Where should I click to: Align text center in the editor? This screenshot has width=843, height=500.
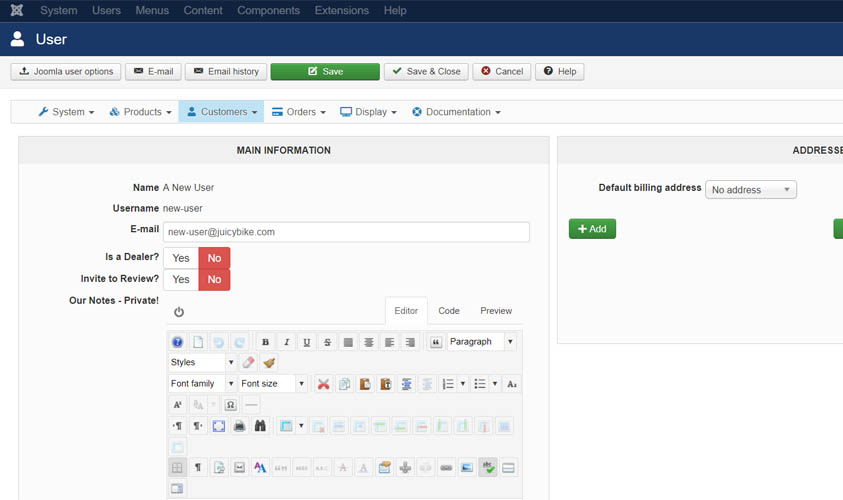[x=369, y=342]
